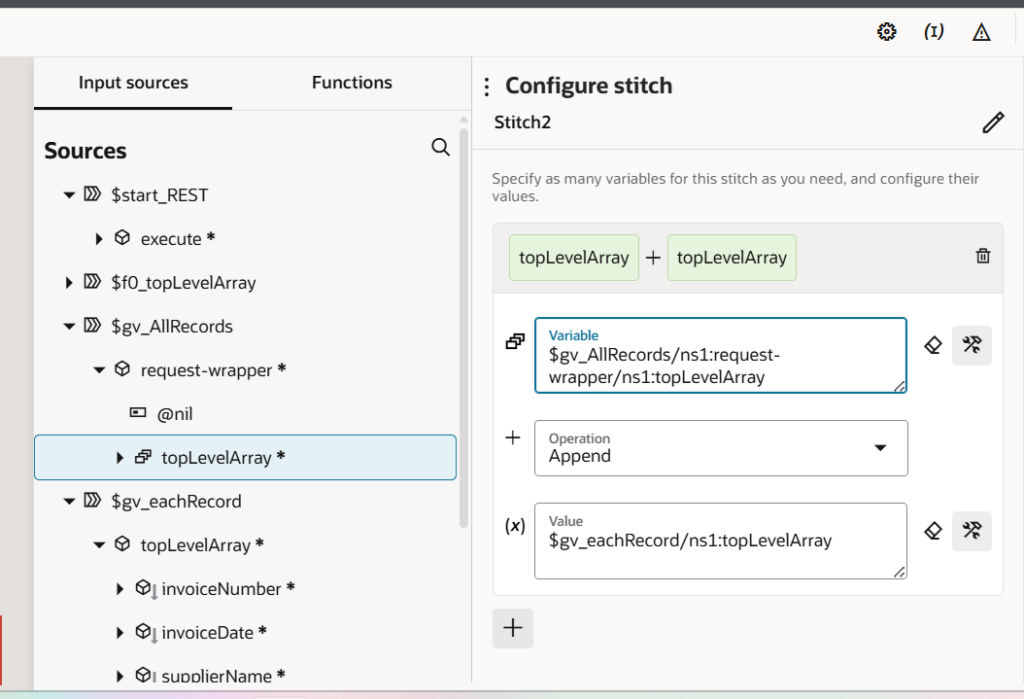Open the Operation dropdown set to Append
The image size is (1024, 699).
720,447
